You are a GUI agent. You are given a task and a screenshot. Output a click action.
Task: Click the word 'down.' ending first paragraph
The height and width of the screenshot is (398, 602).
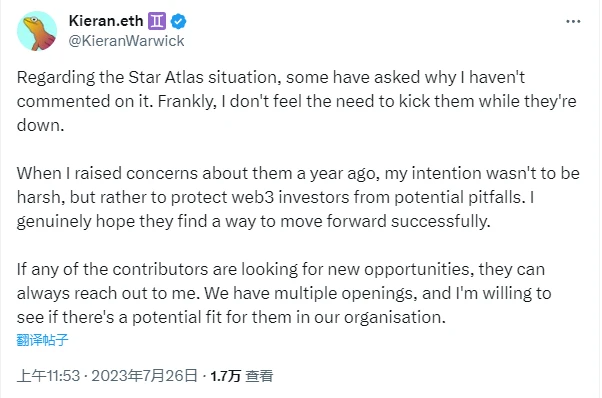click(x=40, y=125)
